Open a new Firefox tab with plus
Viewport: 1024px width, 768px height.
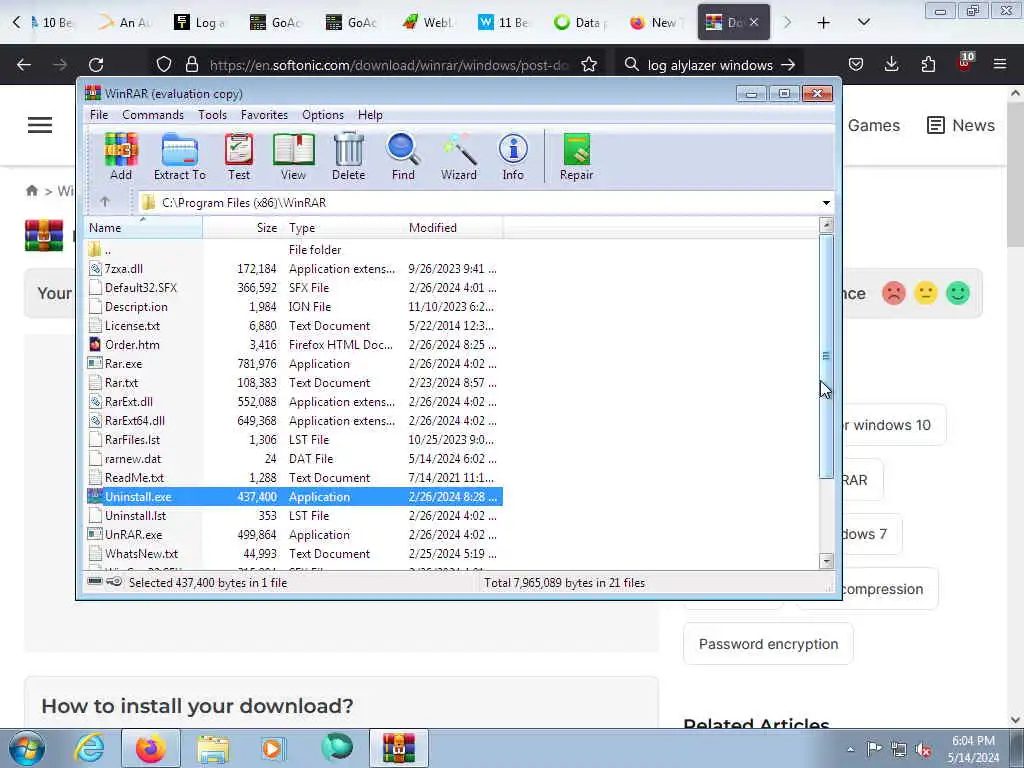click(824, 22)
